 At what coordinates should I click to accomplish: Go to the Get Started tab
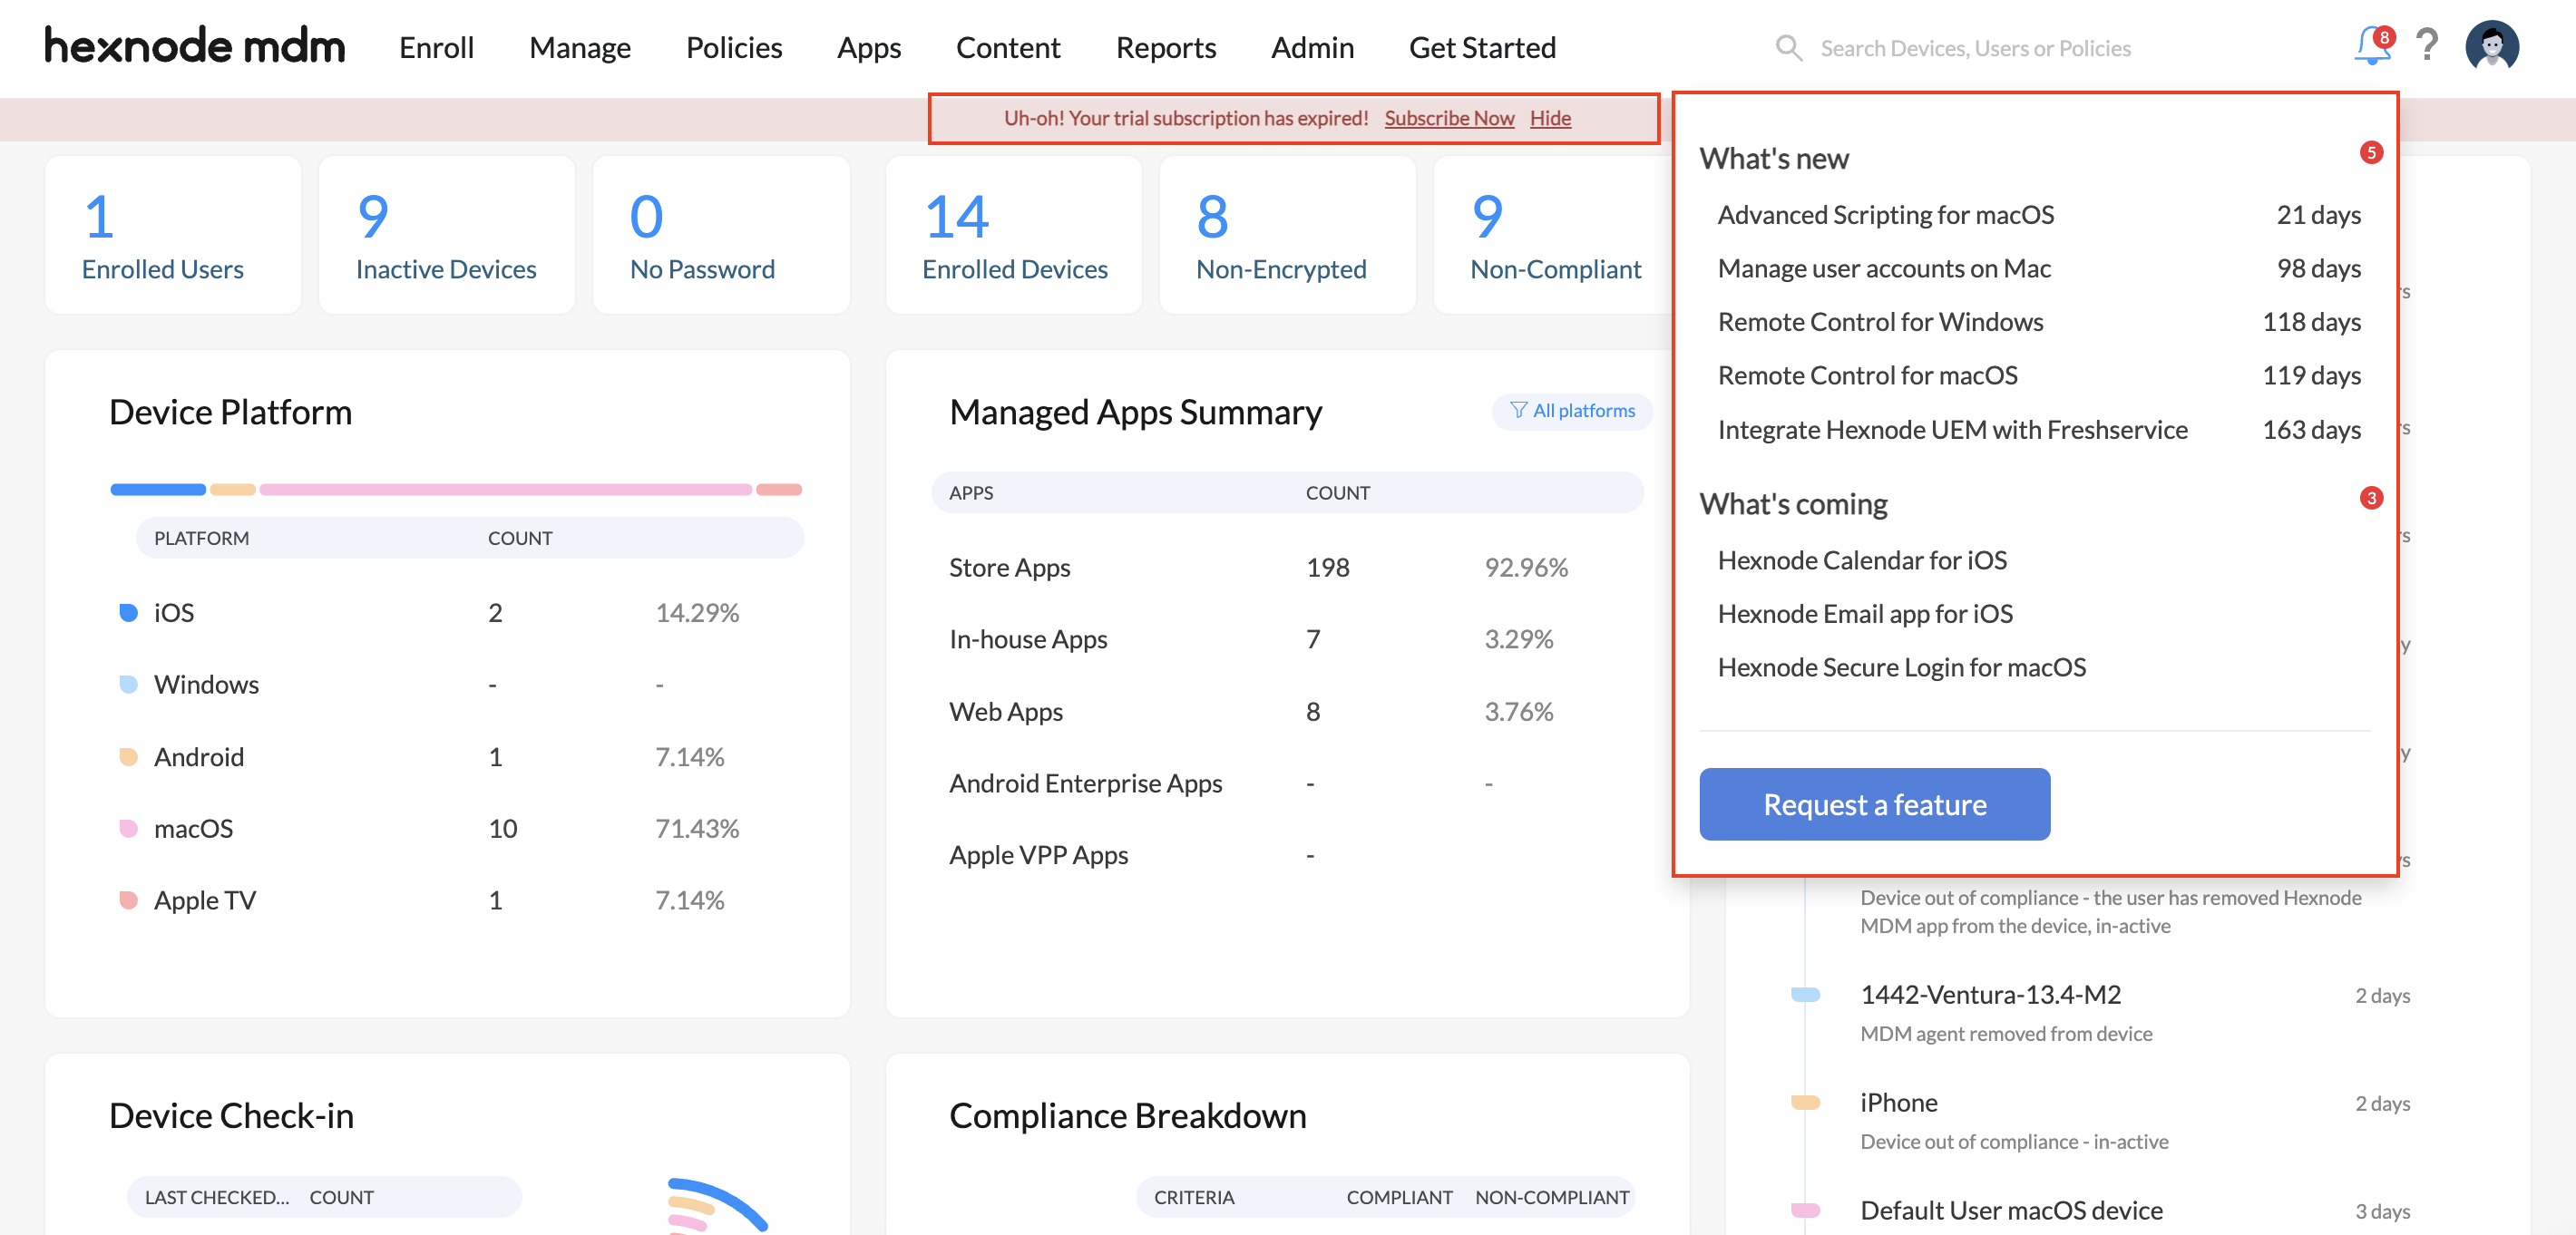(1482, 47)
